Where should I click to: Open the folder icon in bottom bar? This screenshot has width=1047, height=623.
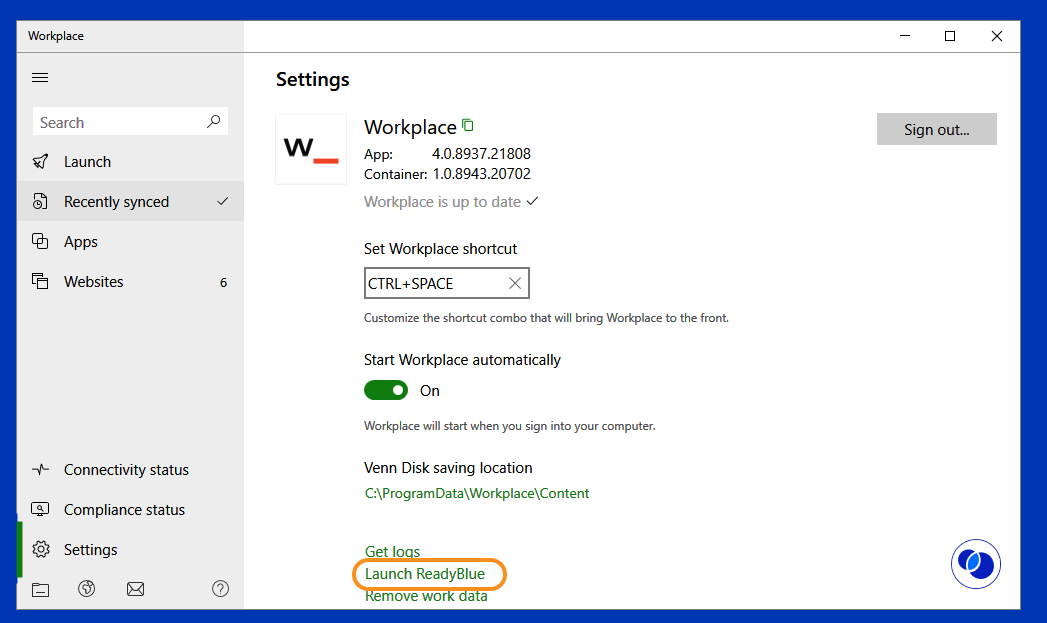coord(41,590)
